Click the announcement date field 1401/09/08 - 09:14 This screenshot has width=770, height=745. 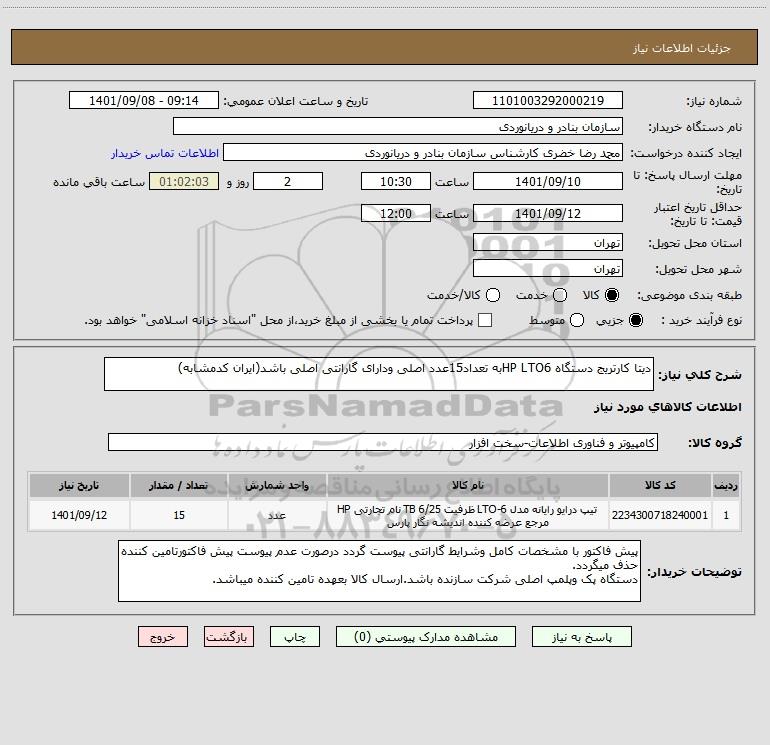(144, 101)
